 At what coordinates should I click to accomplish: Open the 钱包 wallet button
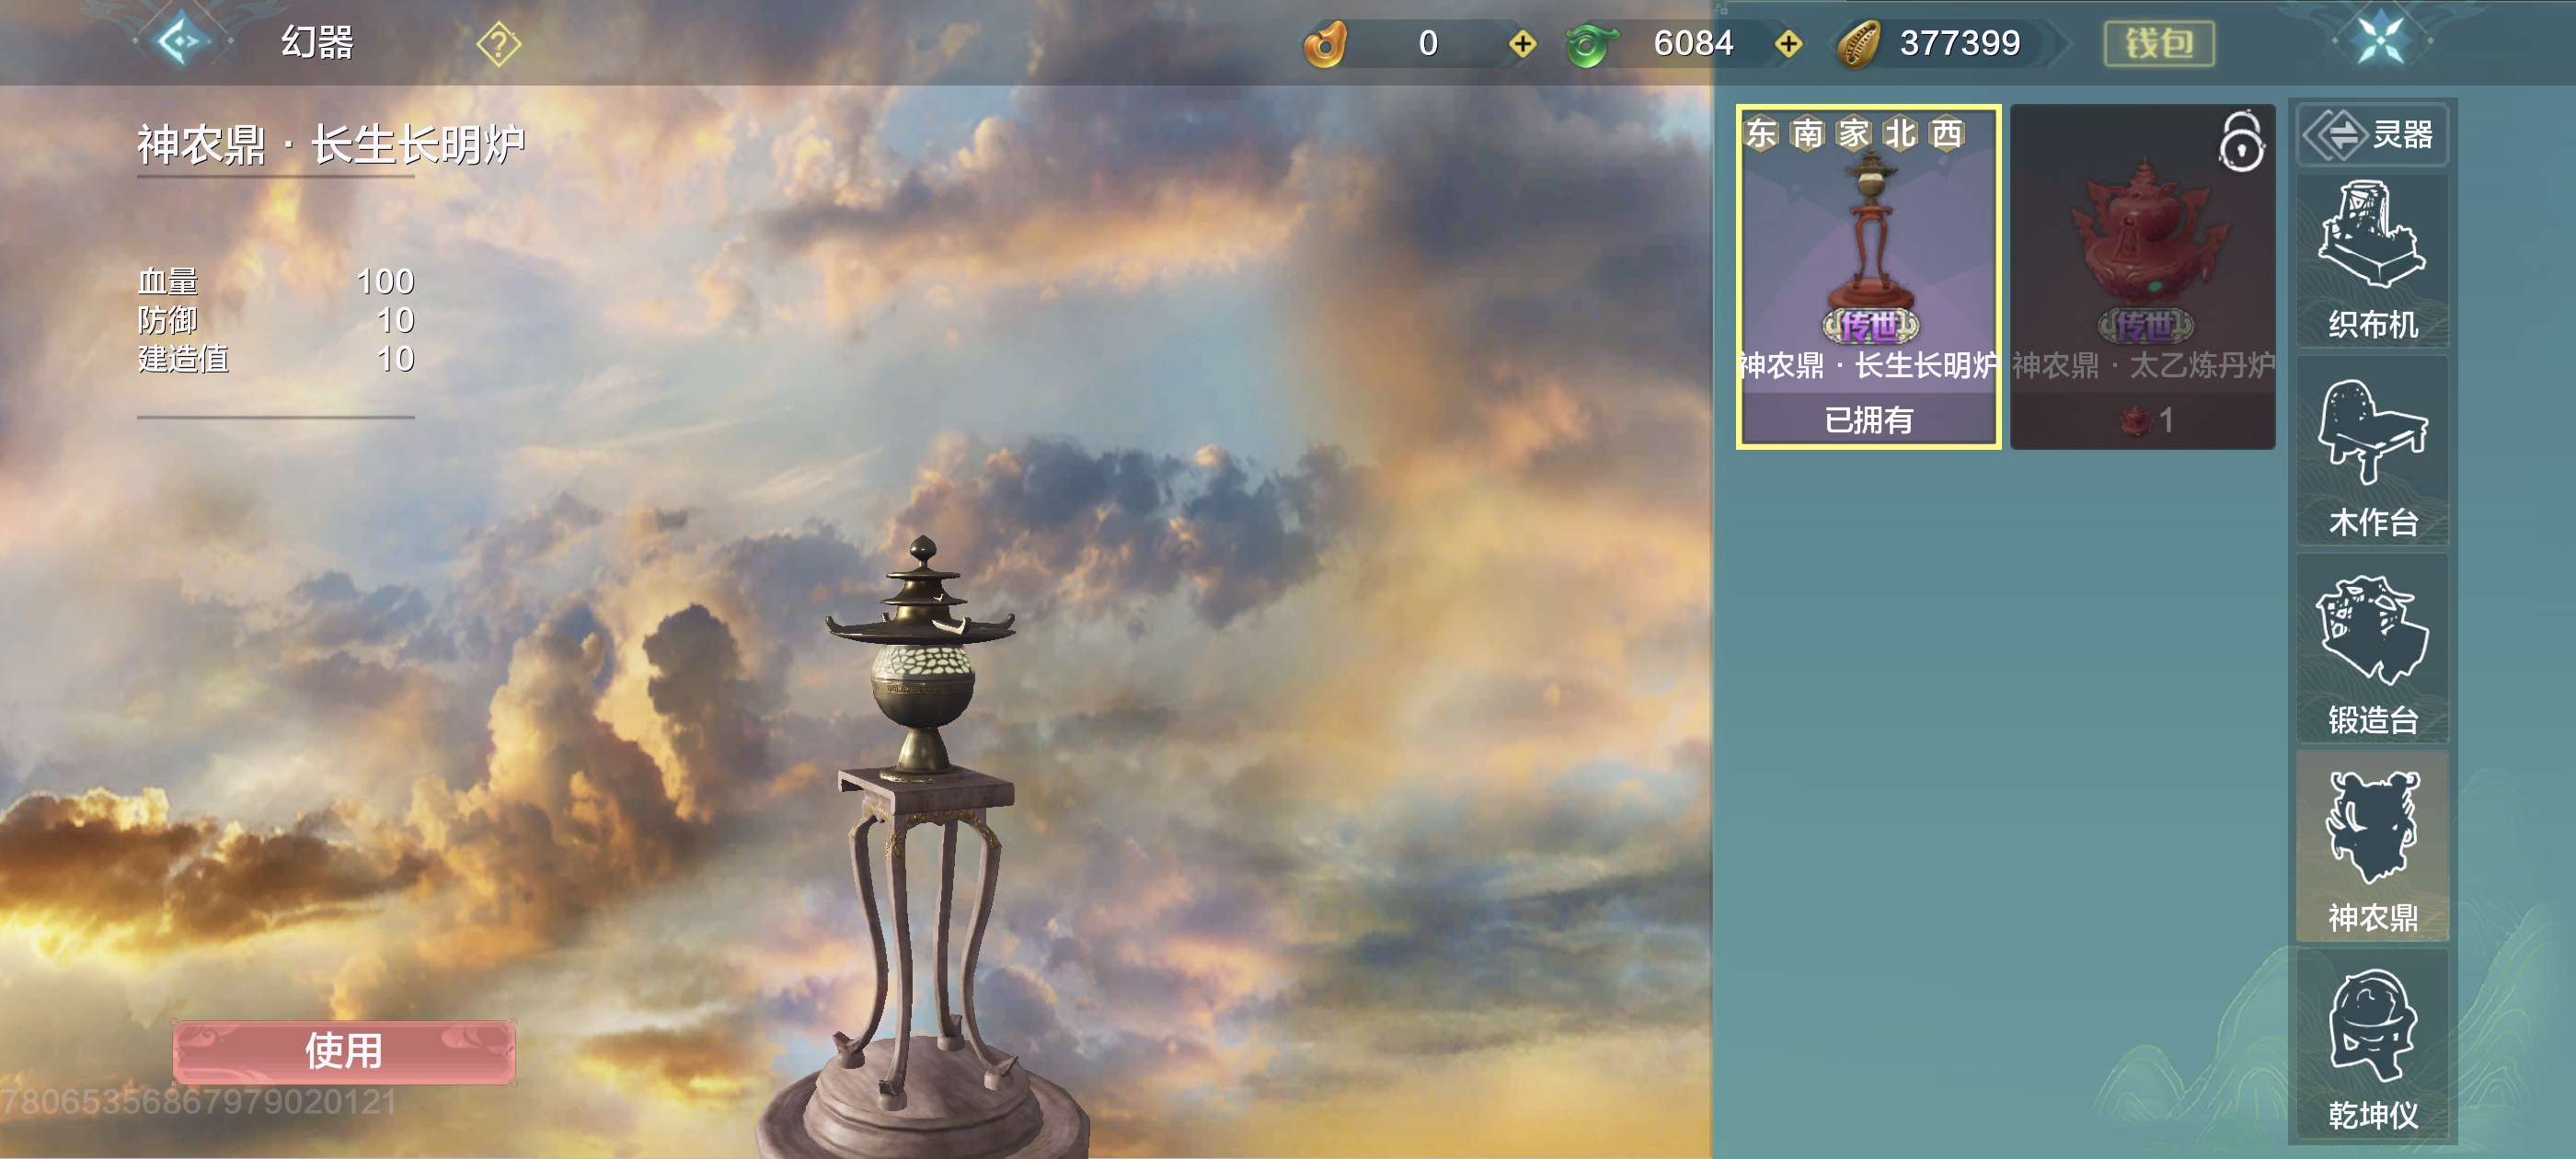click(2158, 44)
